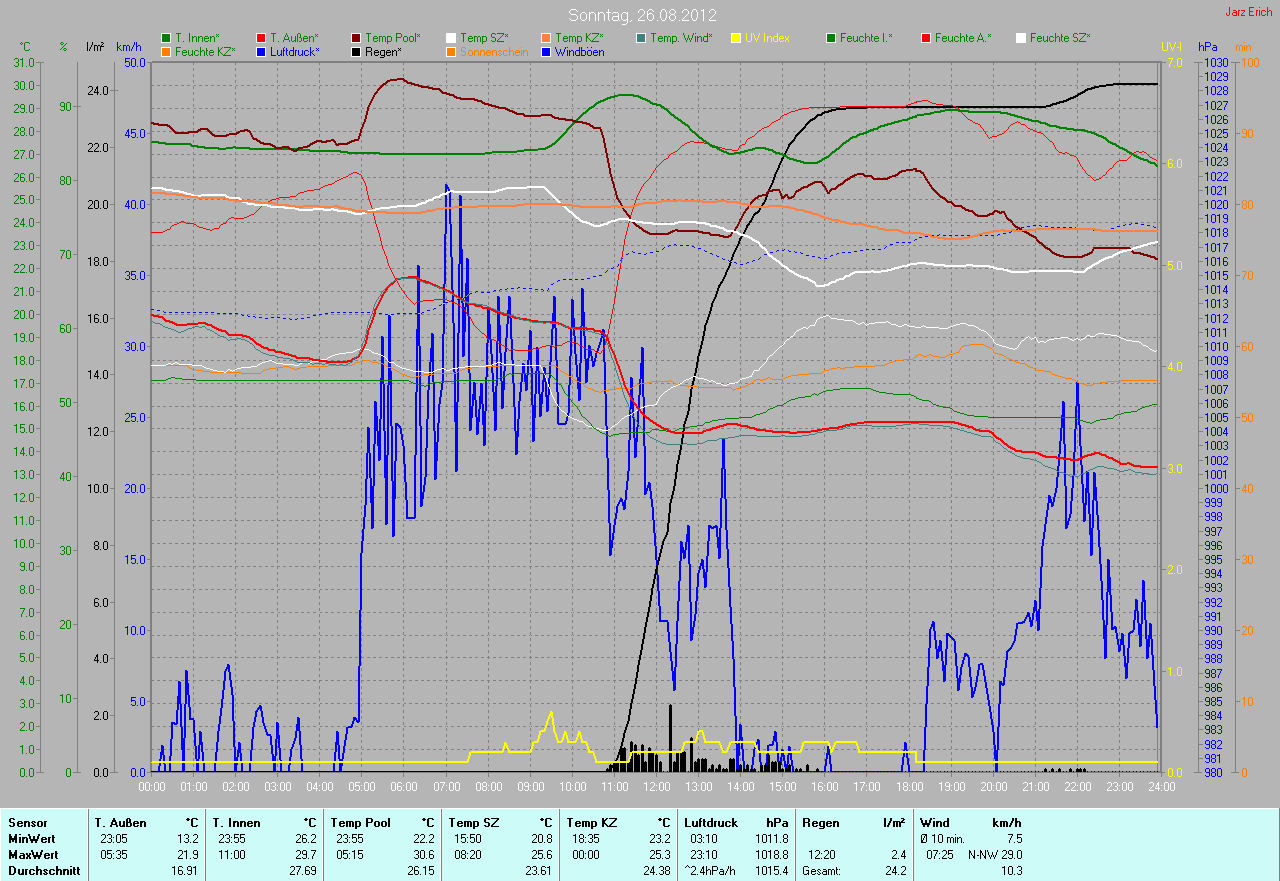Viewport: 1280px width, 881px height.
Task: Click the orange Feuchte KZ legend marker
Action: 166,51
